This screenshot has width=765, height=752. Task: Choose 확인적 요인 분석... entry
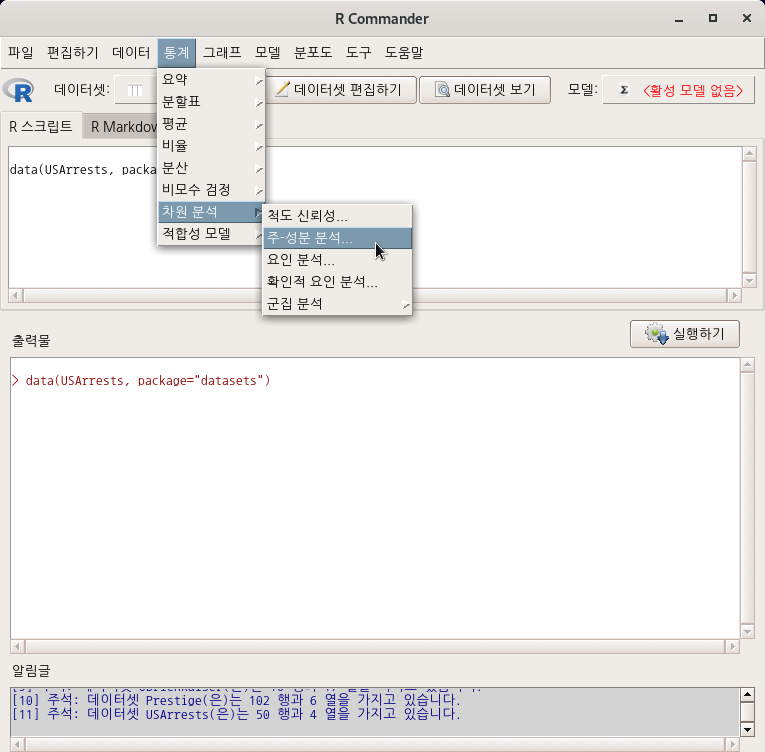click(x=338, y=282)
